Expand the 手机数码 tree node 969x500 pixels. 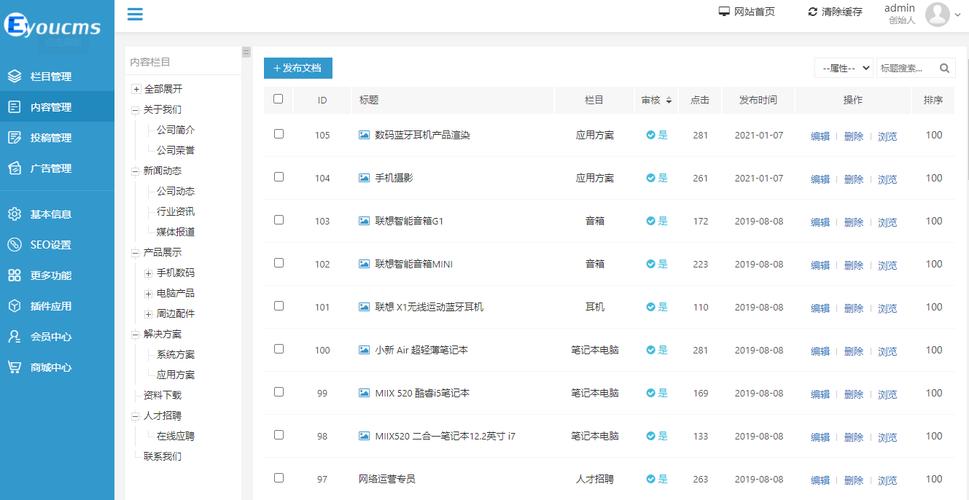pos(148,273)
